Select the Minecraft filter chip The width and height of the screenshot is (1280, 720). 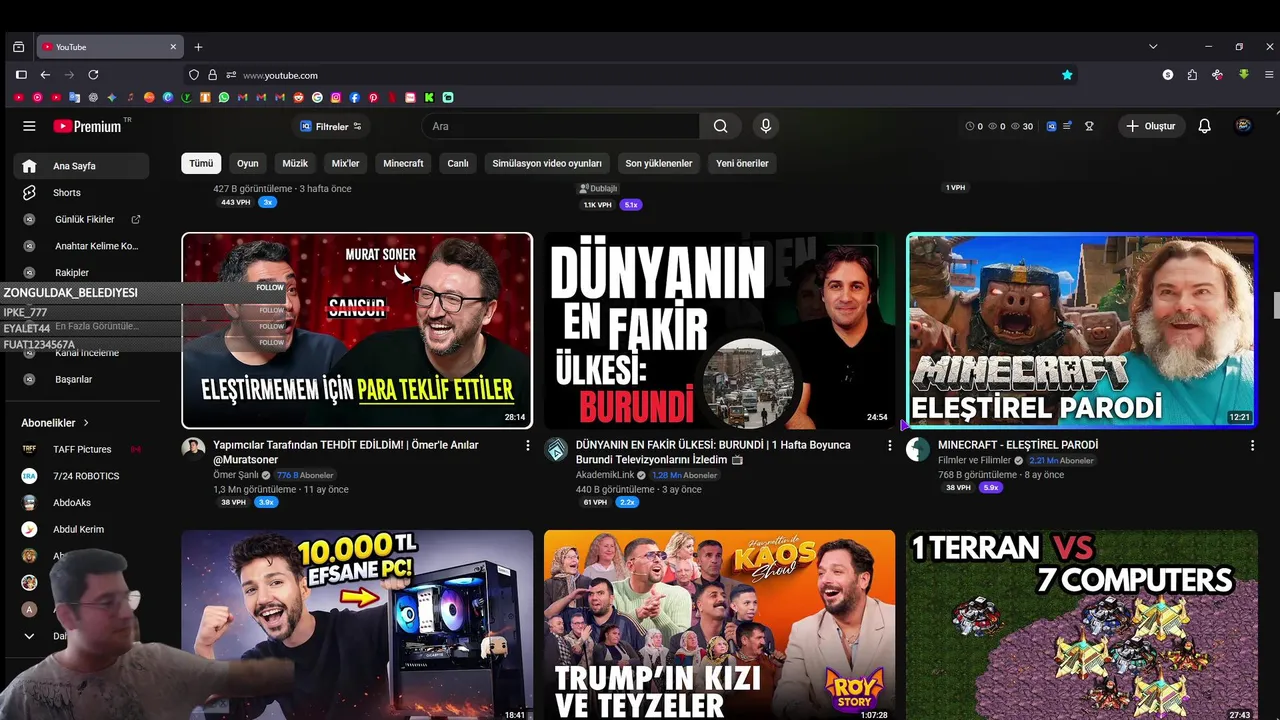click(403, 163)
